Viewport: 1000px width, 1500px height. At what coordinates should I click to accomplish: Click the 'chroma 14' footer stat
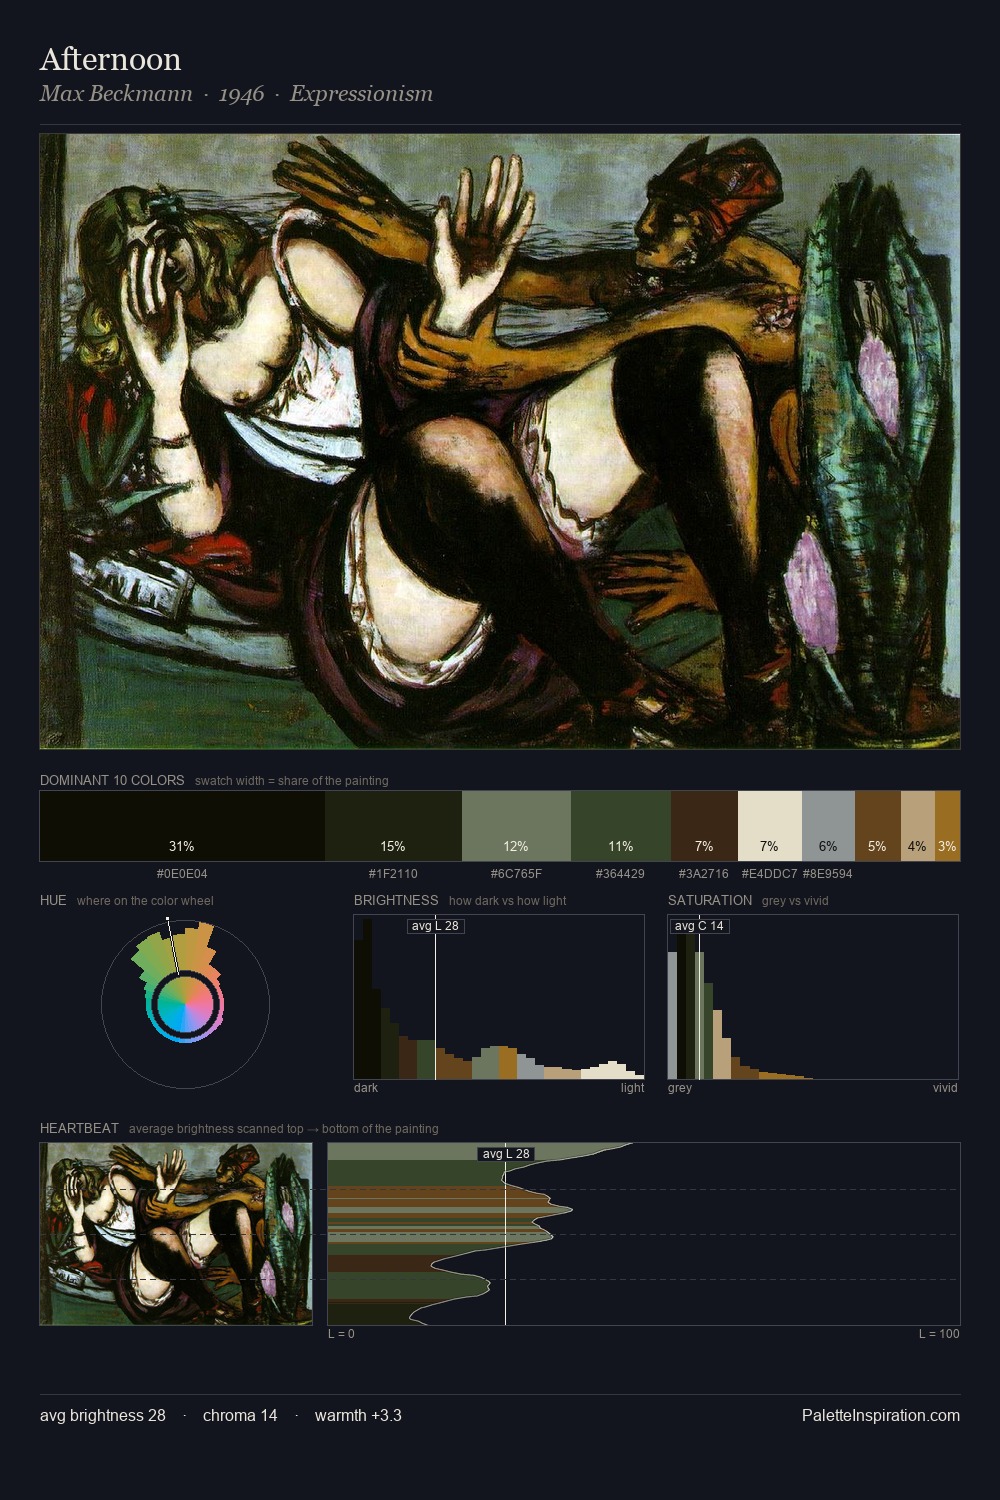240,1415
